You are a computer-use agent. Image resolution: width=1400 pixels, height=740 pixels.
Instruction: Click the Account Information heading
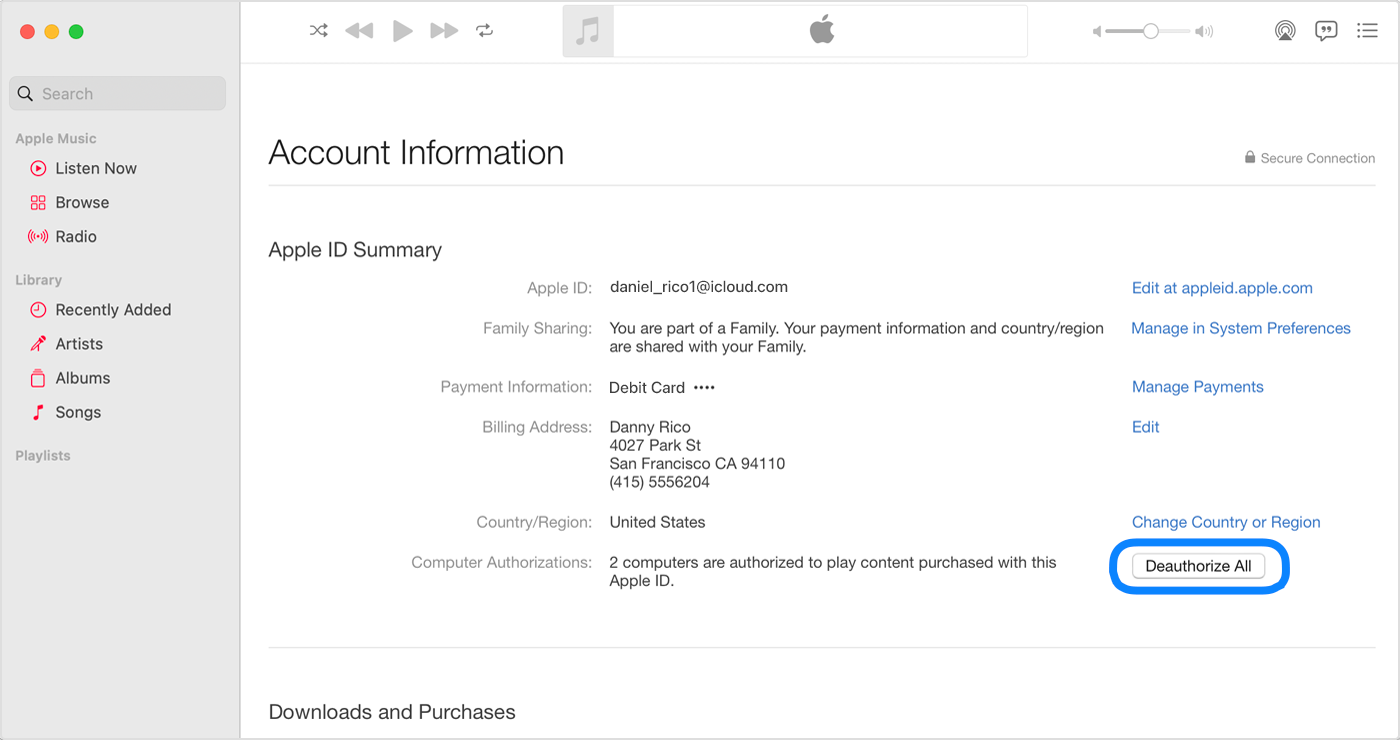tap(416, 153)
